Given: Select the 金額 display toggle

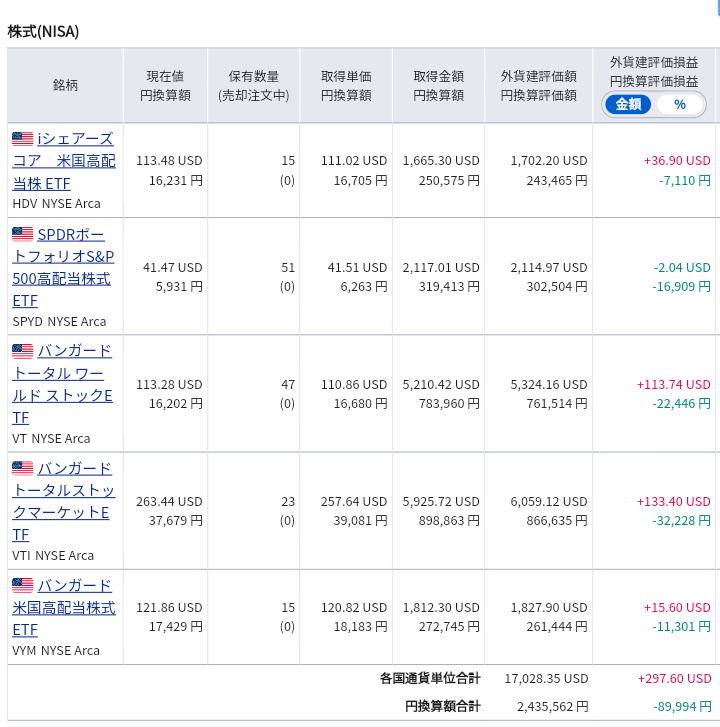Looking at the screenshot, I should click(x=629, y=104).
